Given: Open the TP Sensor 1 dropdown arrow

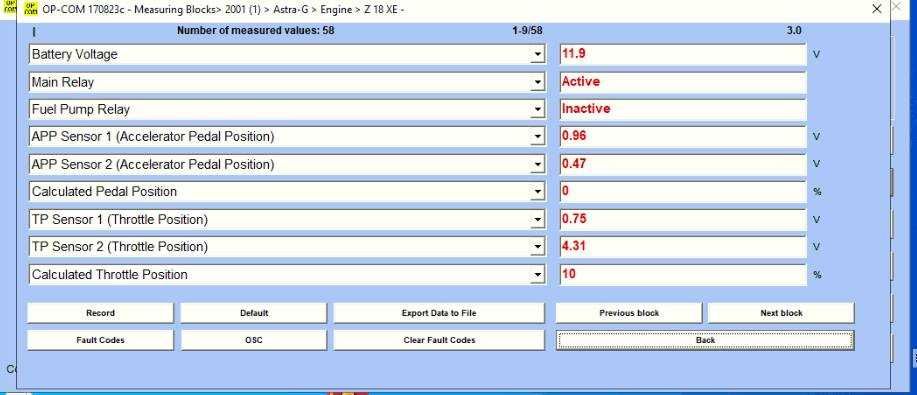Looking at the screenshot, I should [538, 220].
